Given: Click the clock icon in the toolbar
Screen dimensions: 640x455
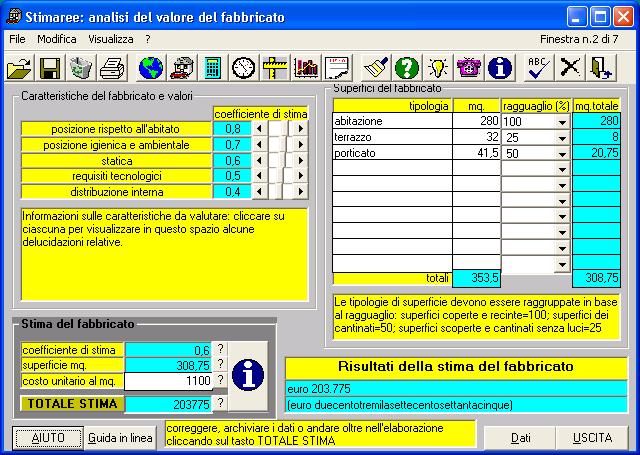Looking at the screenshot, I should [243, 68].
